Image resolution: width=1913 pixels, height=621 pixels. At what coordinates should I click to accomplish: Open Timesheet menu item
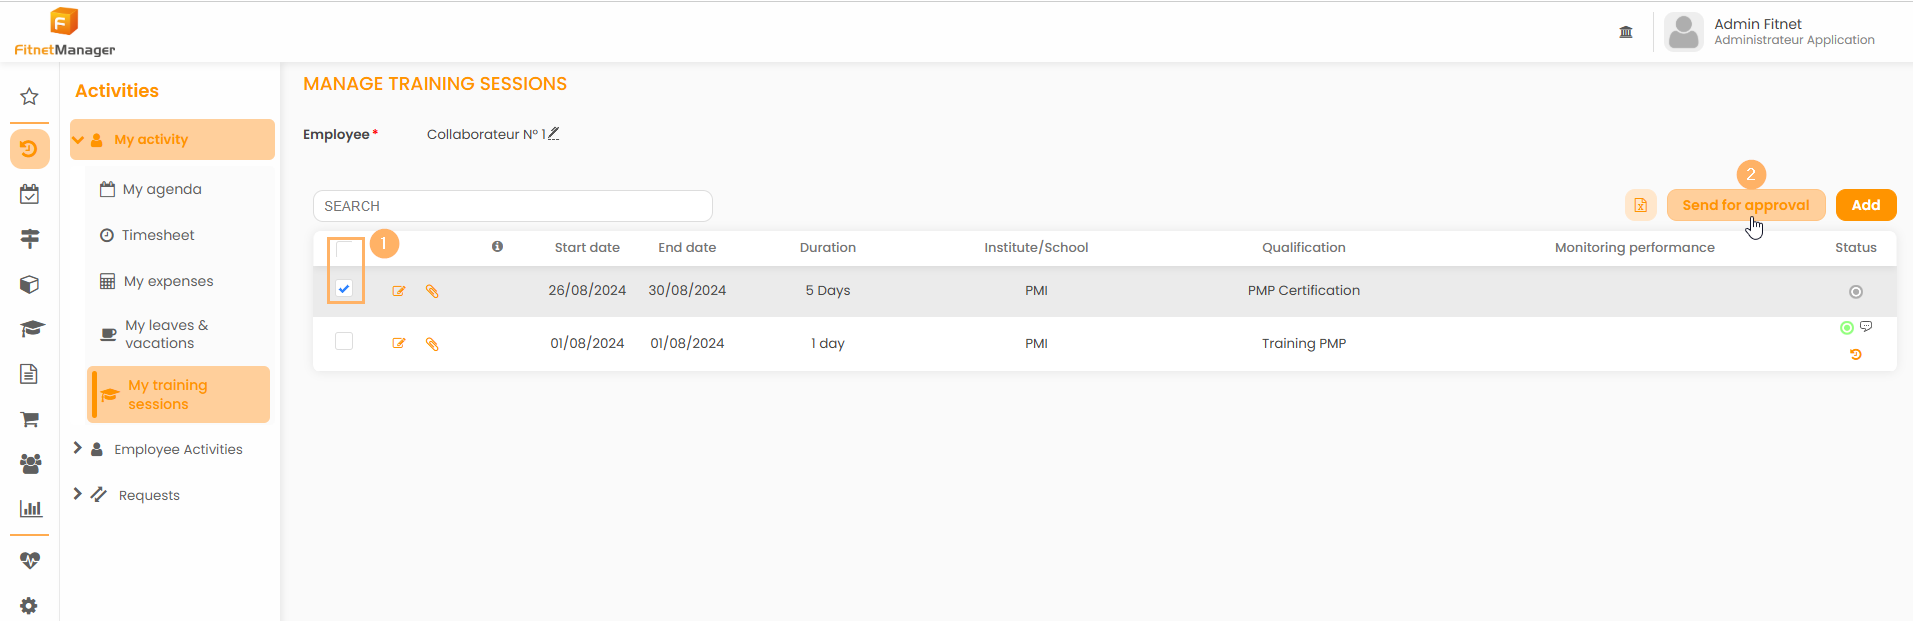pyautogui.click(x=158, y=235)
